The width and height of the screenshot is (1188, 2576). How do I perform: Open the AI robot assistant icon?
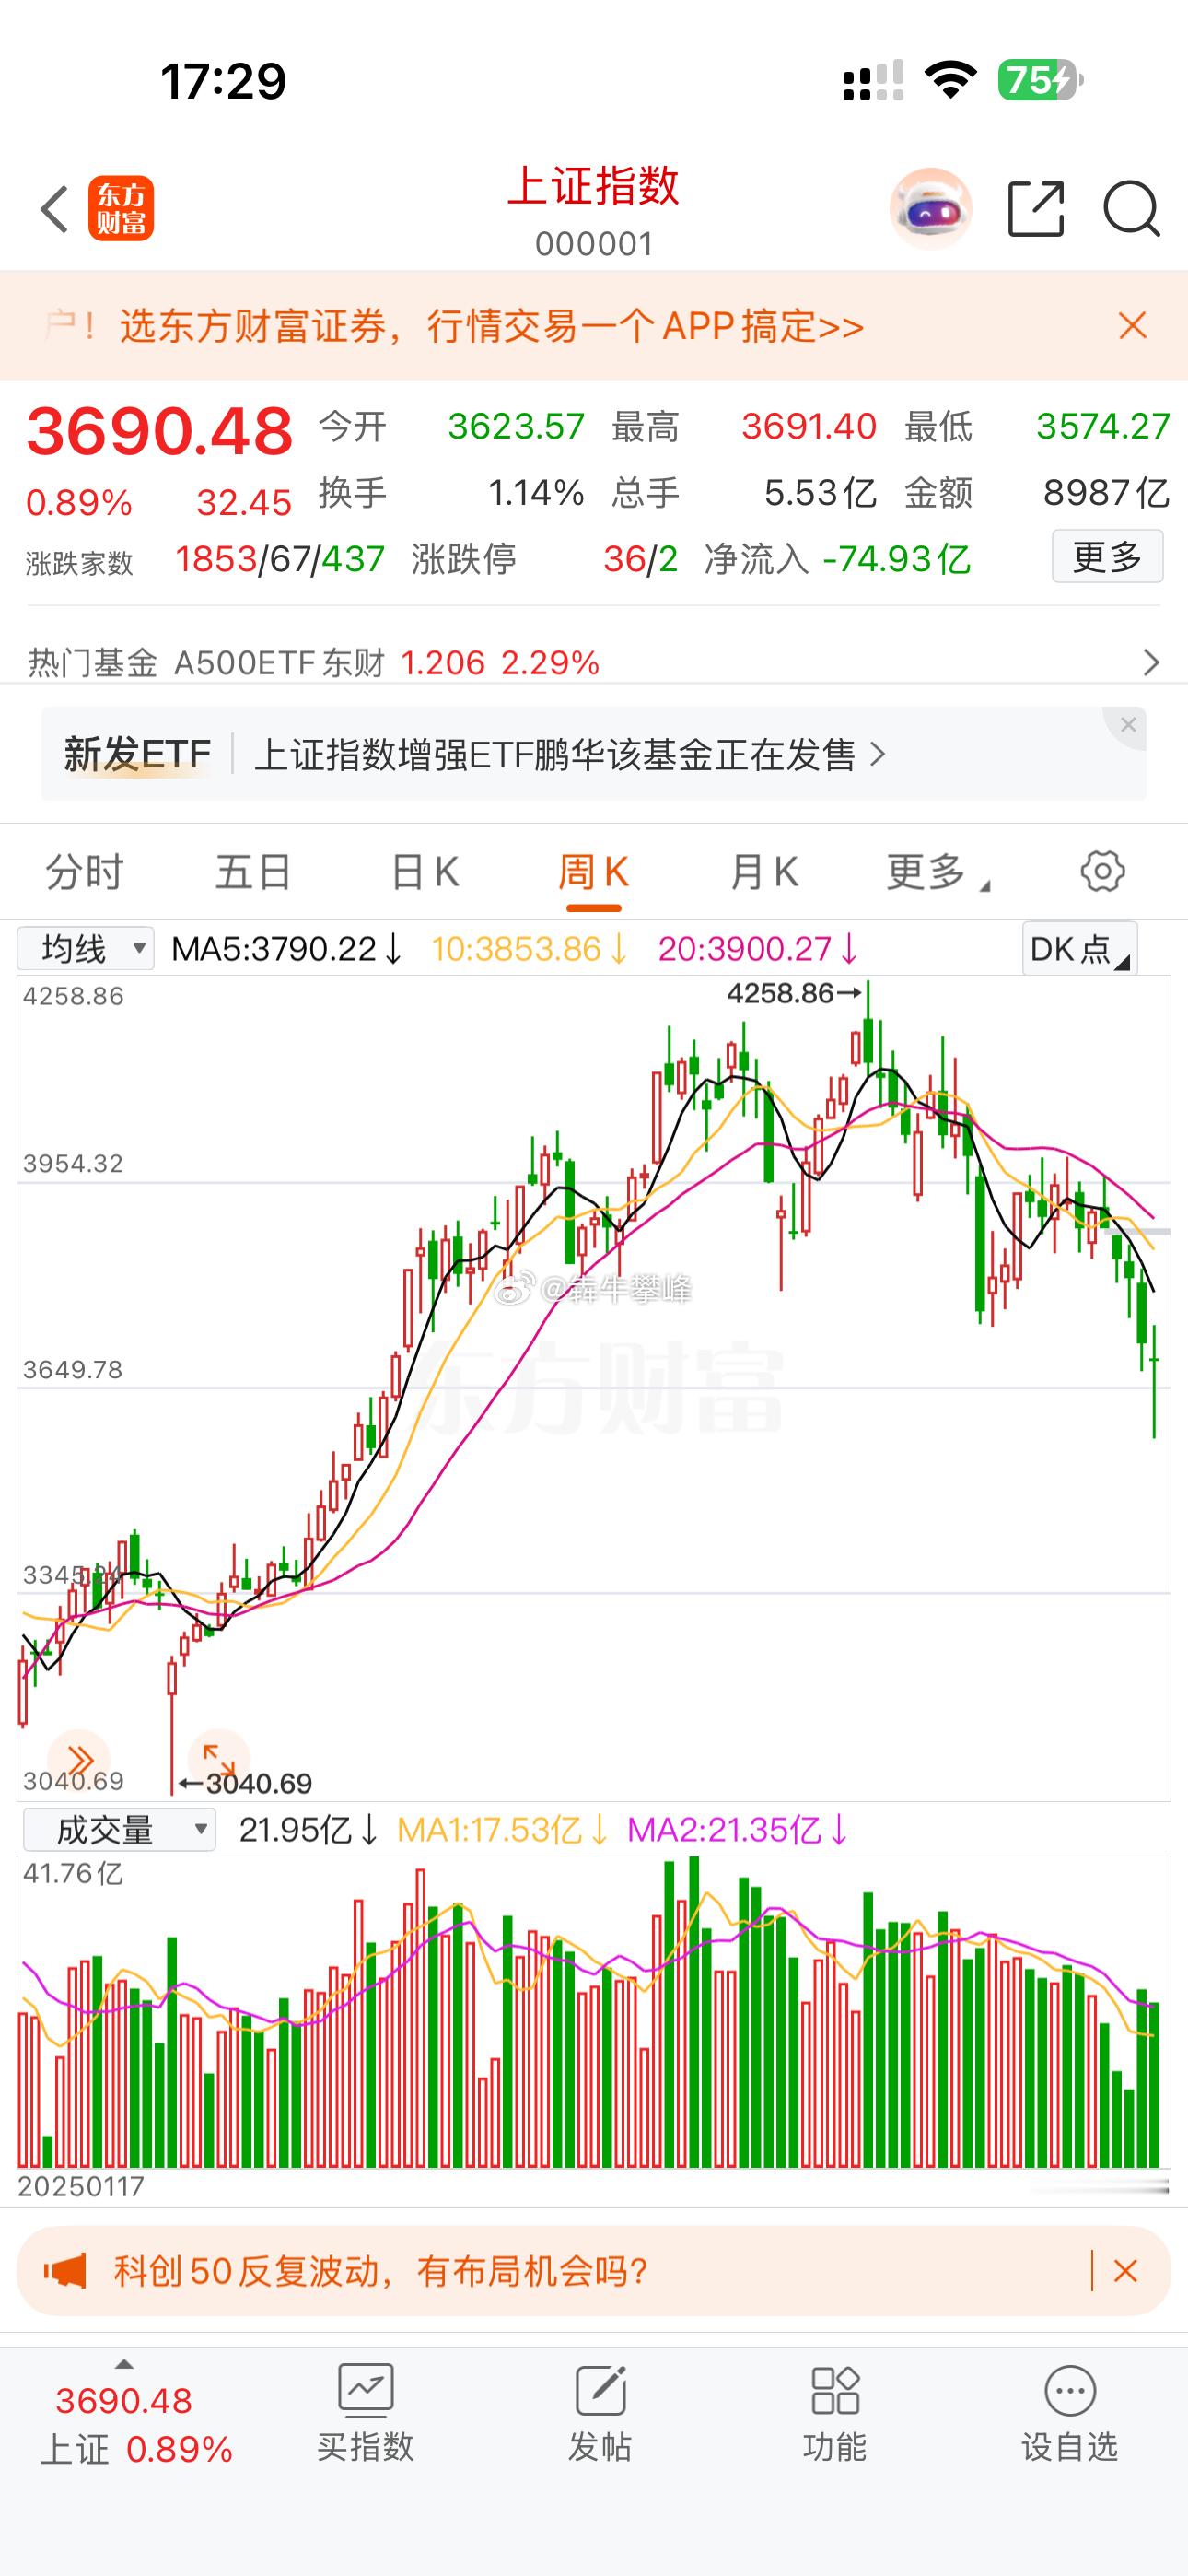coord(931,209)
